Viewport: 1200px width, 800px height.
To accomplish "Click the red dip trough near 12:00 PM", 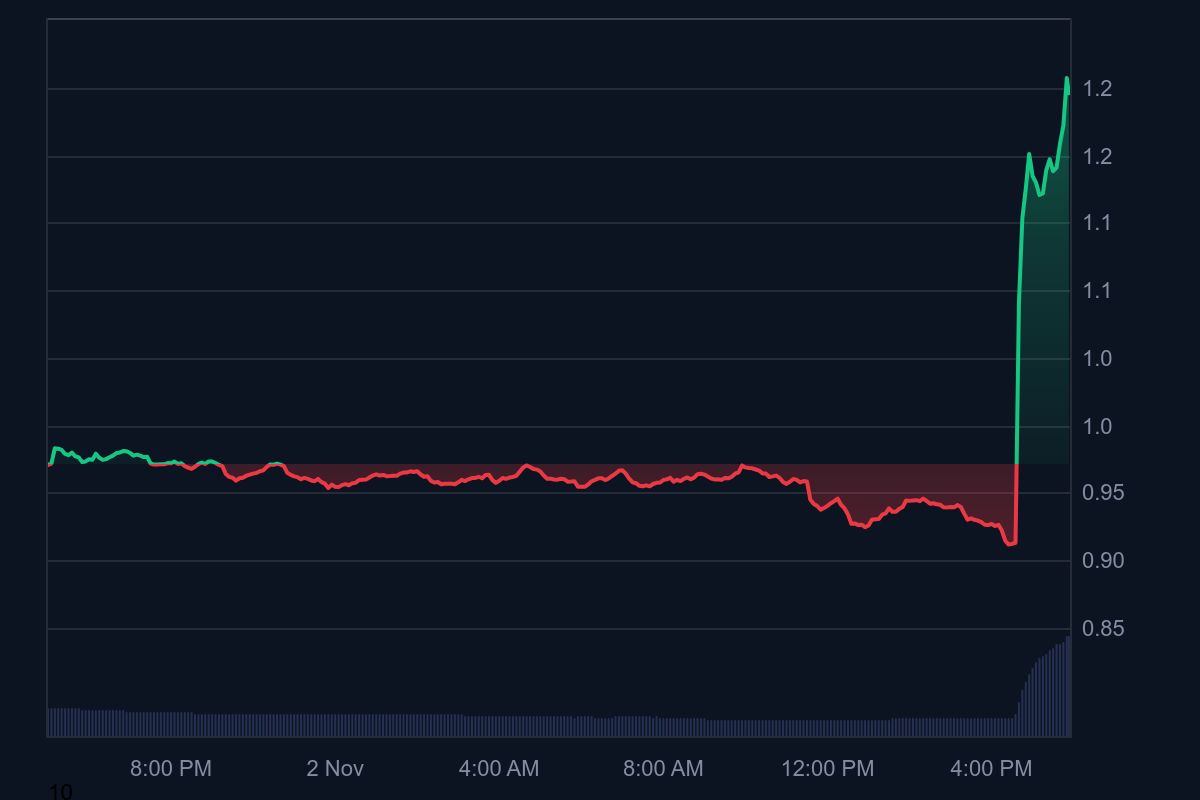I will pos(865,527).
